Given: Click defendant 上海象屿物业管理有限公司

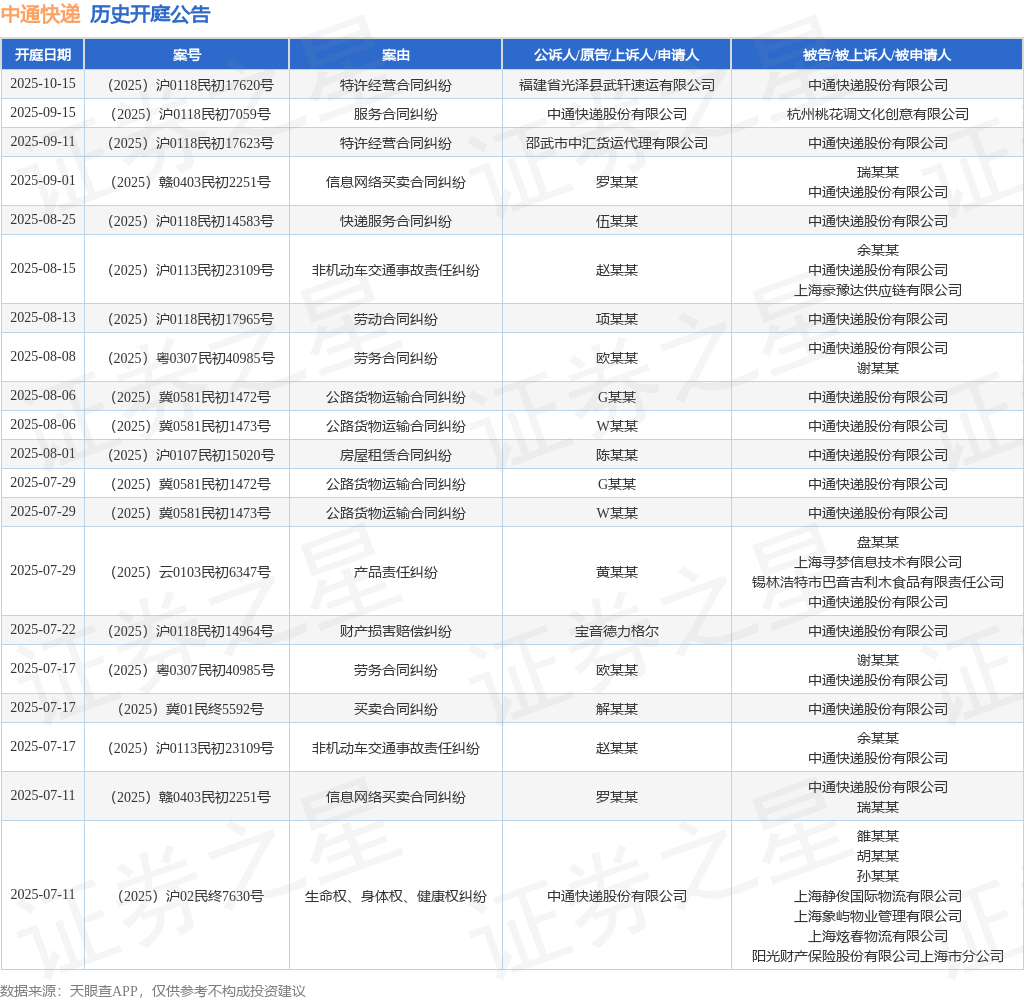Looking at the screenshot, I should point(878,916).
